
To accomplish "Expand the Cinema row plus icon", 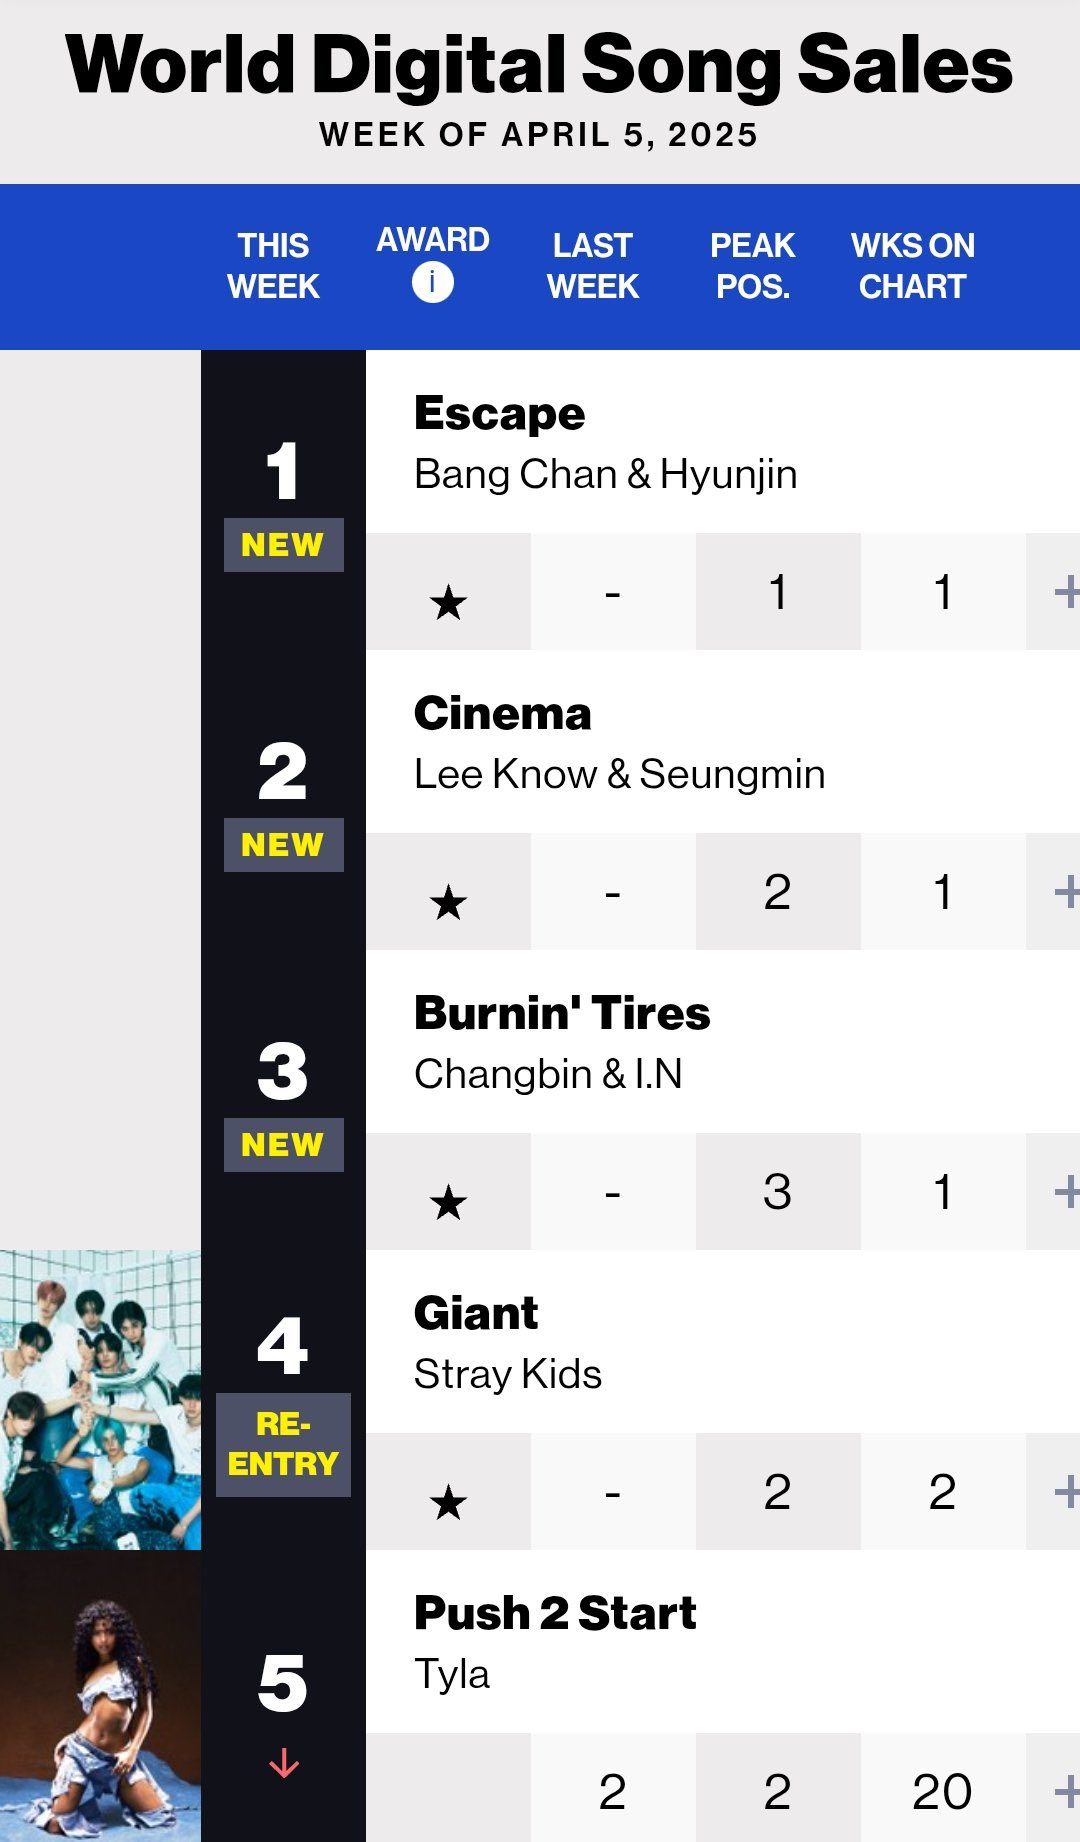I will (x=1067, y=891).
